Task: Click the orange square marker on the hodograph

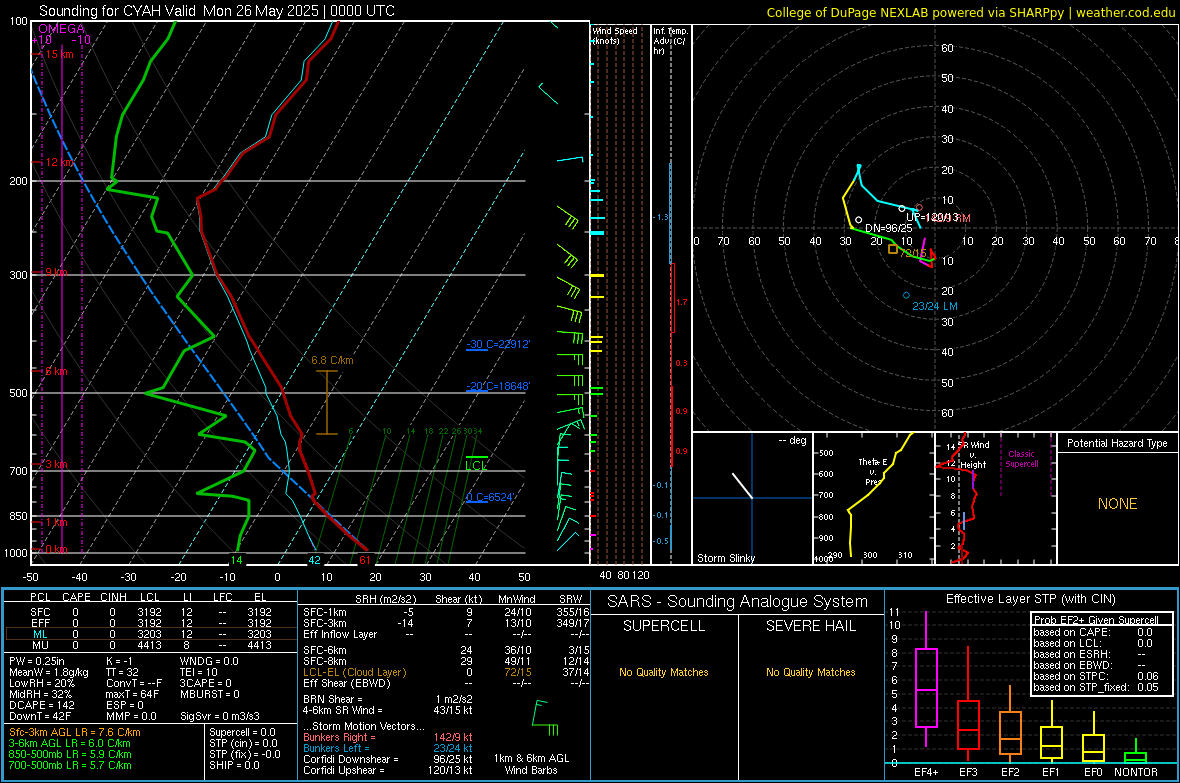Action: tap(893, 249)
